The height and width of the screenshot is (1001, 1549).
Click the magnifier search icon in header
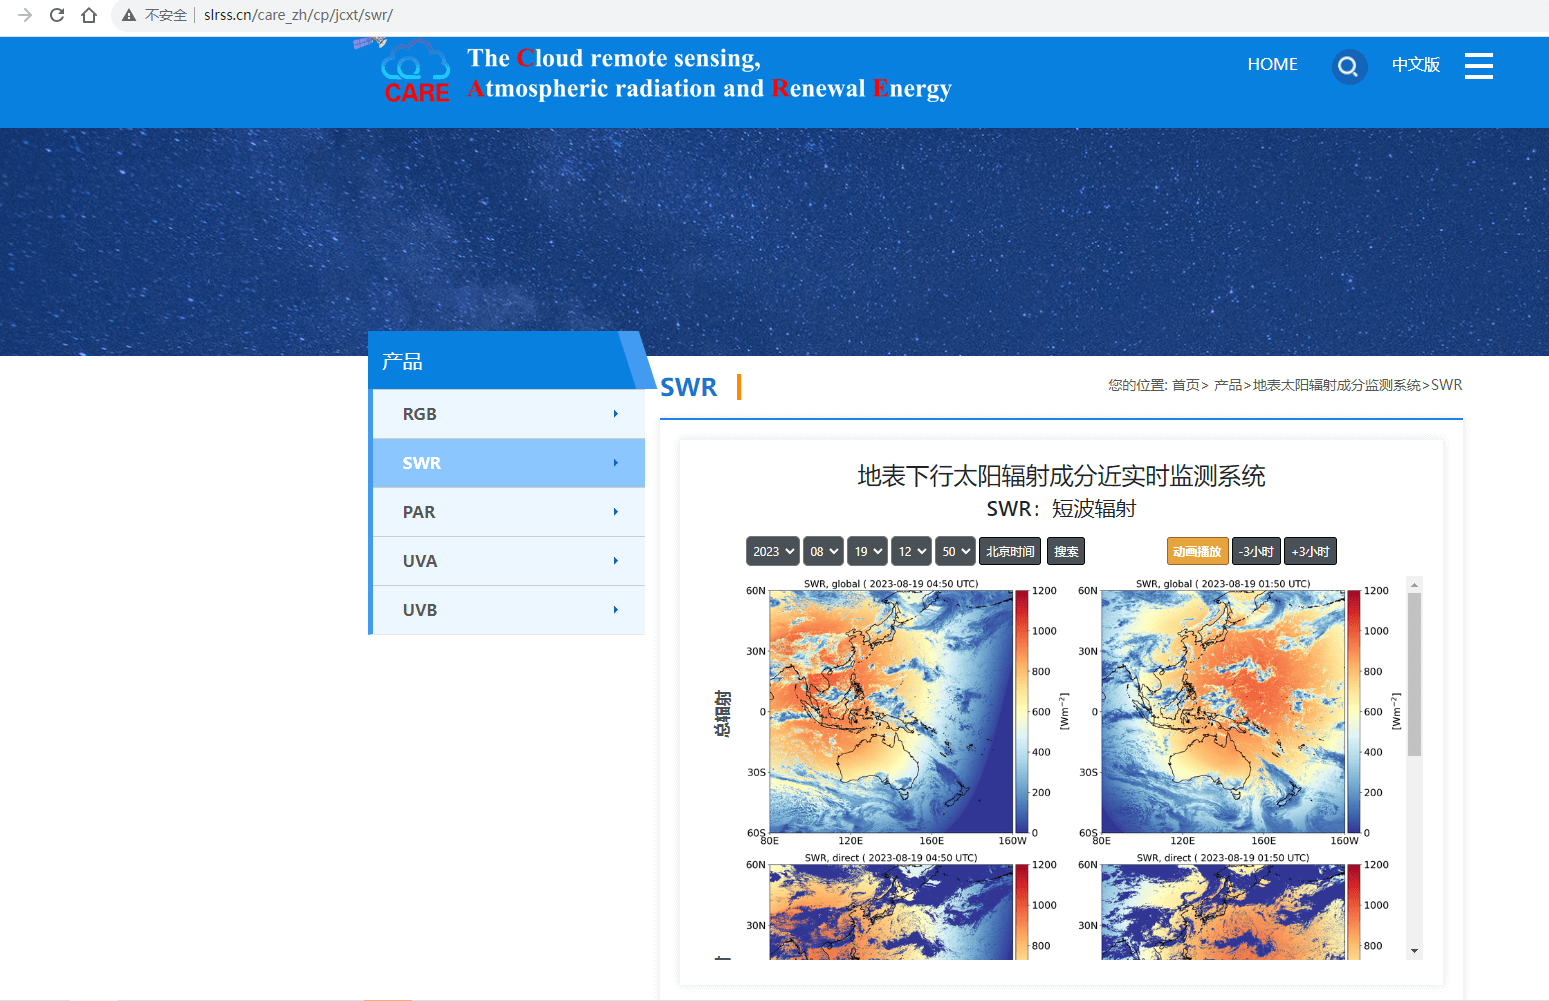[1348, 67]
